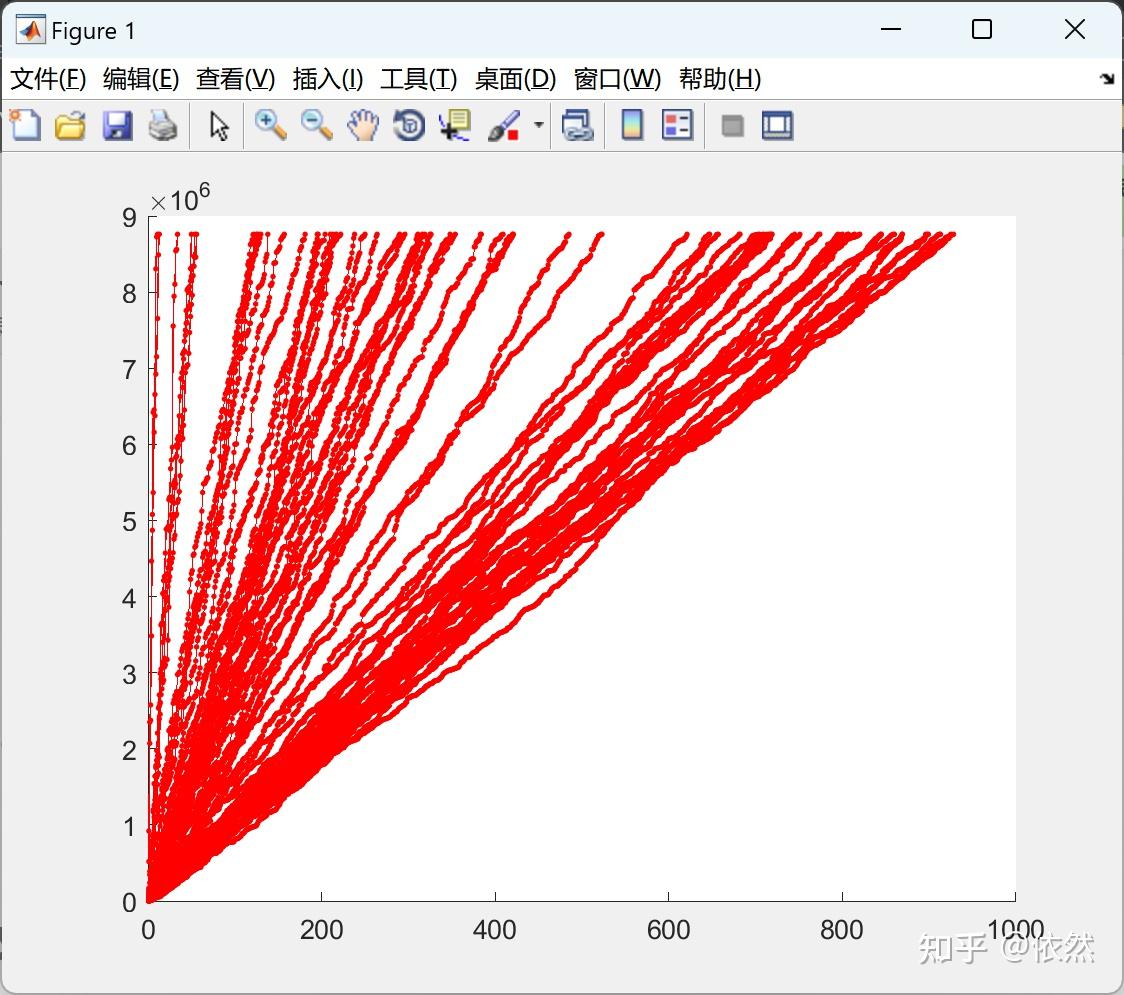
Task: Enable Rotate 3D mode
Action: click(x=409, y=125)
